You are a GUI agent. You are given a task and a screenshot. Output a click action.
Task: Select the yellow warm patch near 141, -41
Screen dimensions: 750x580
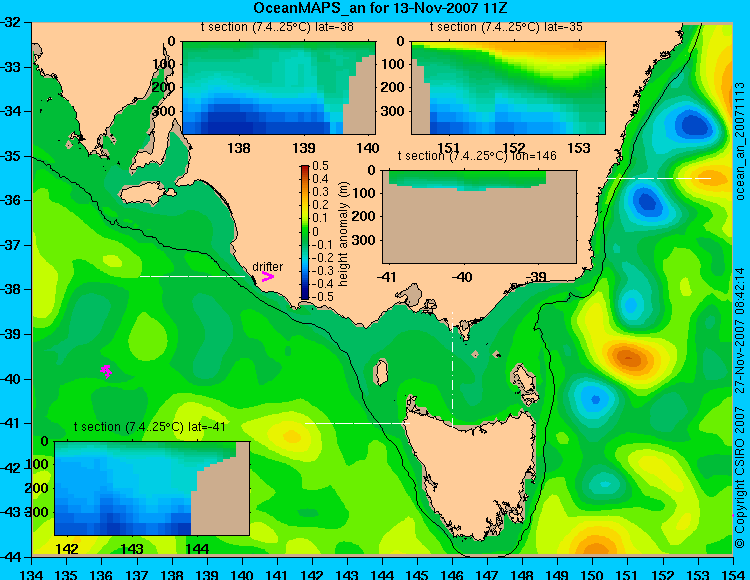point(290,436)
